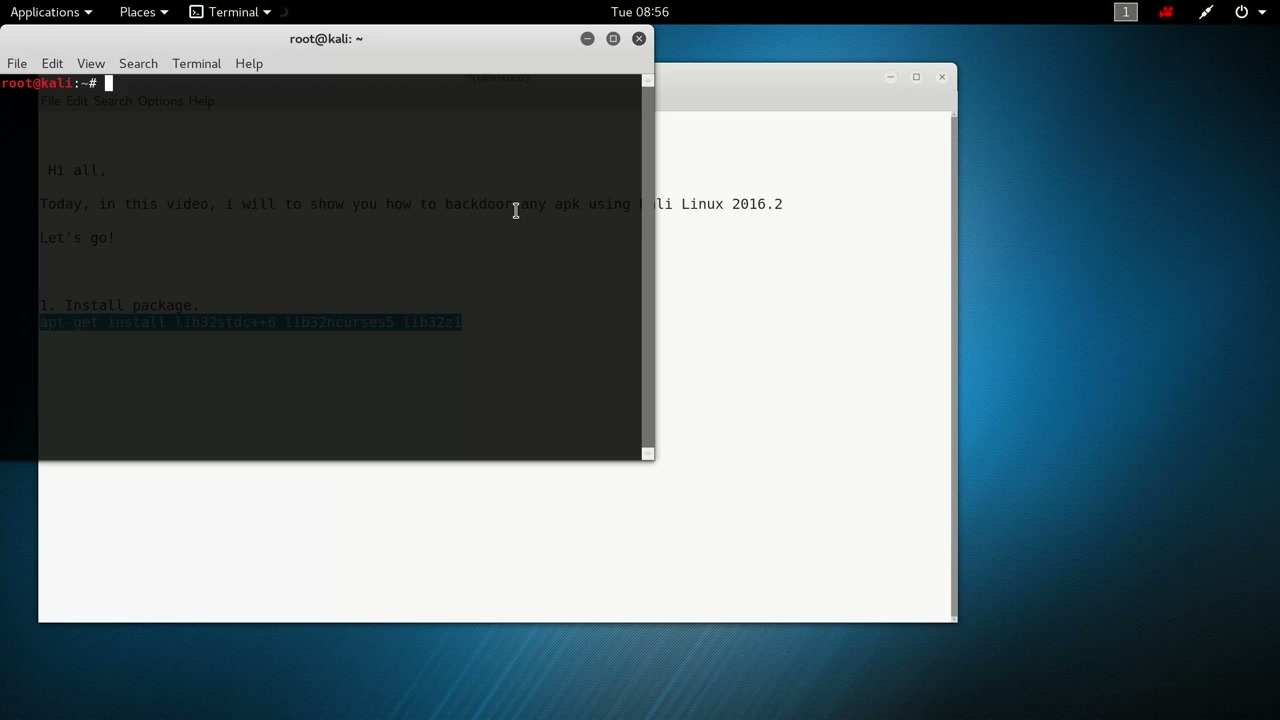Open the terminal Edit menu
The image size is (1280, 720).
[x=52, y=64]
